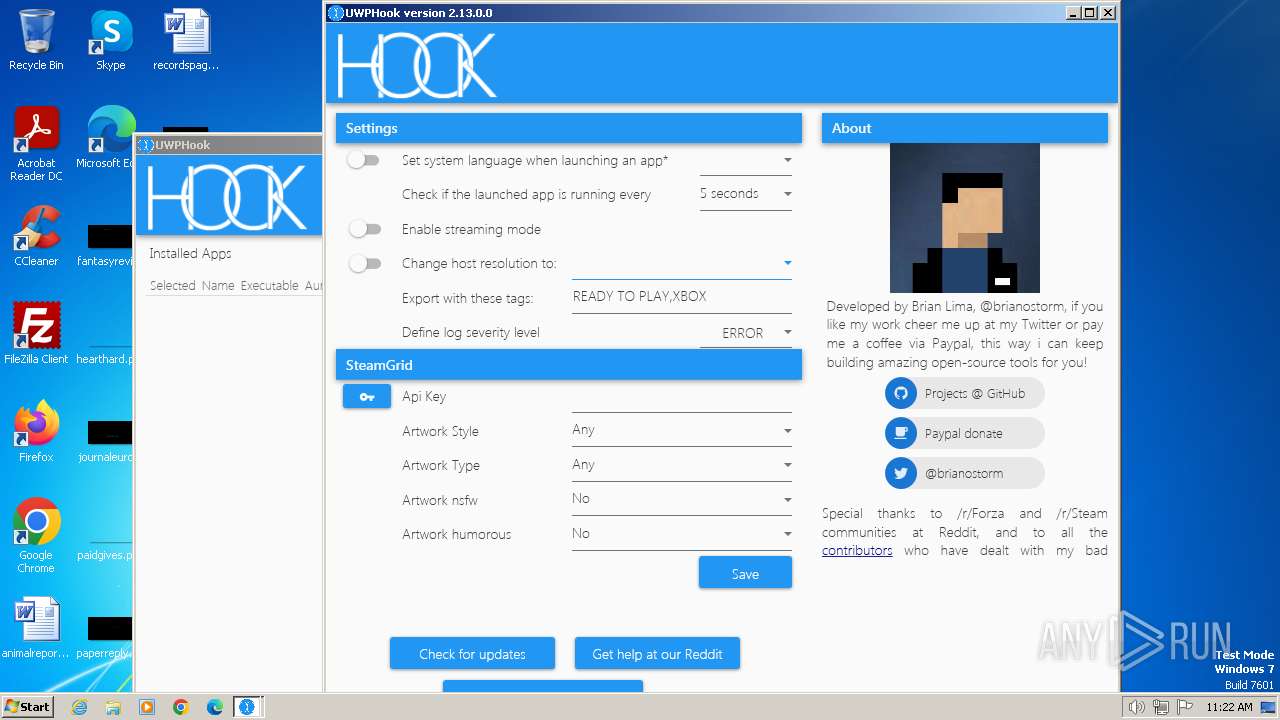
Task: Select the Skype desktop shortcut
Action: [110, 40]
